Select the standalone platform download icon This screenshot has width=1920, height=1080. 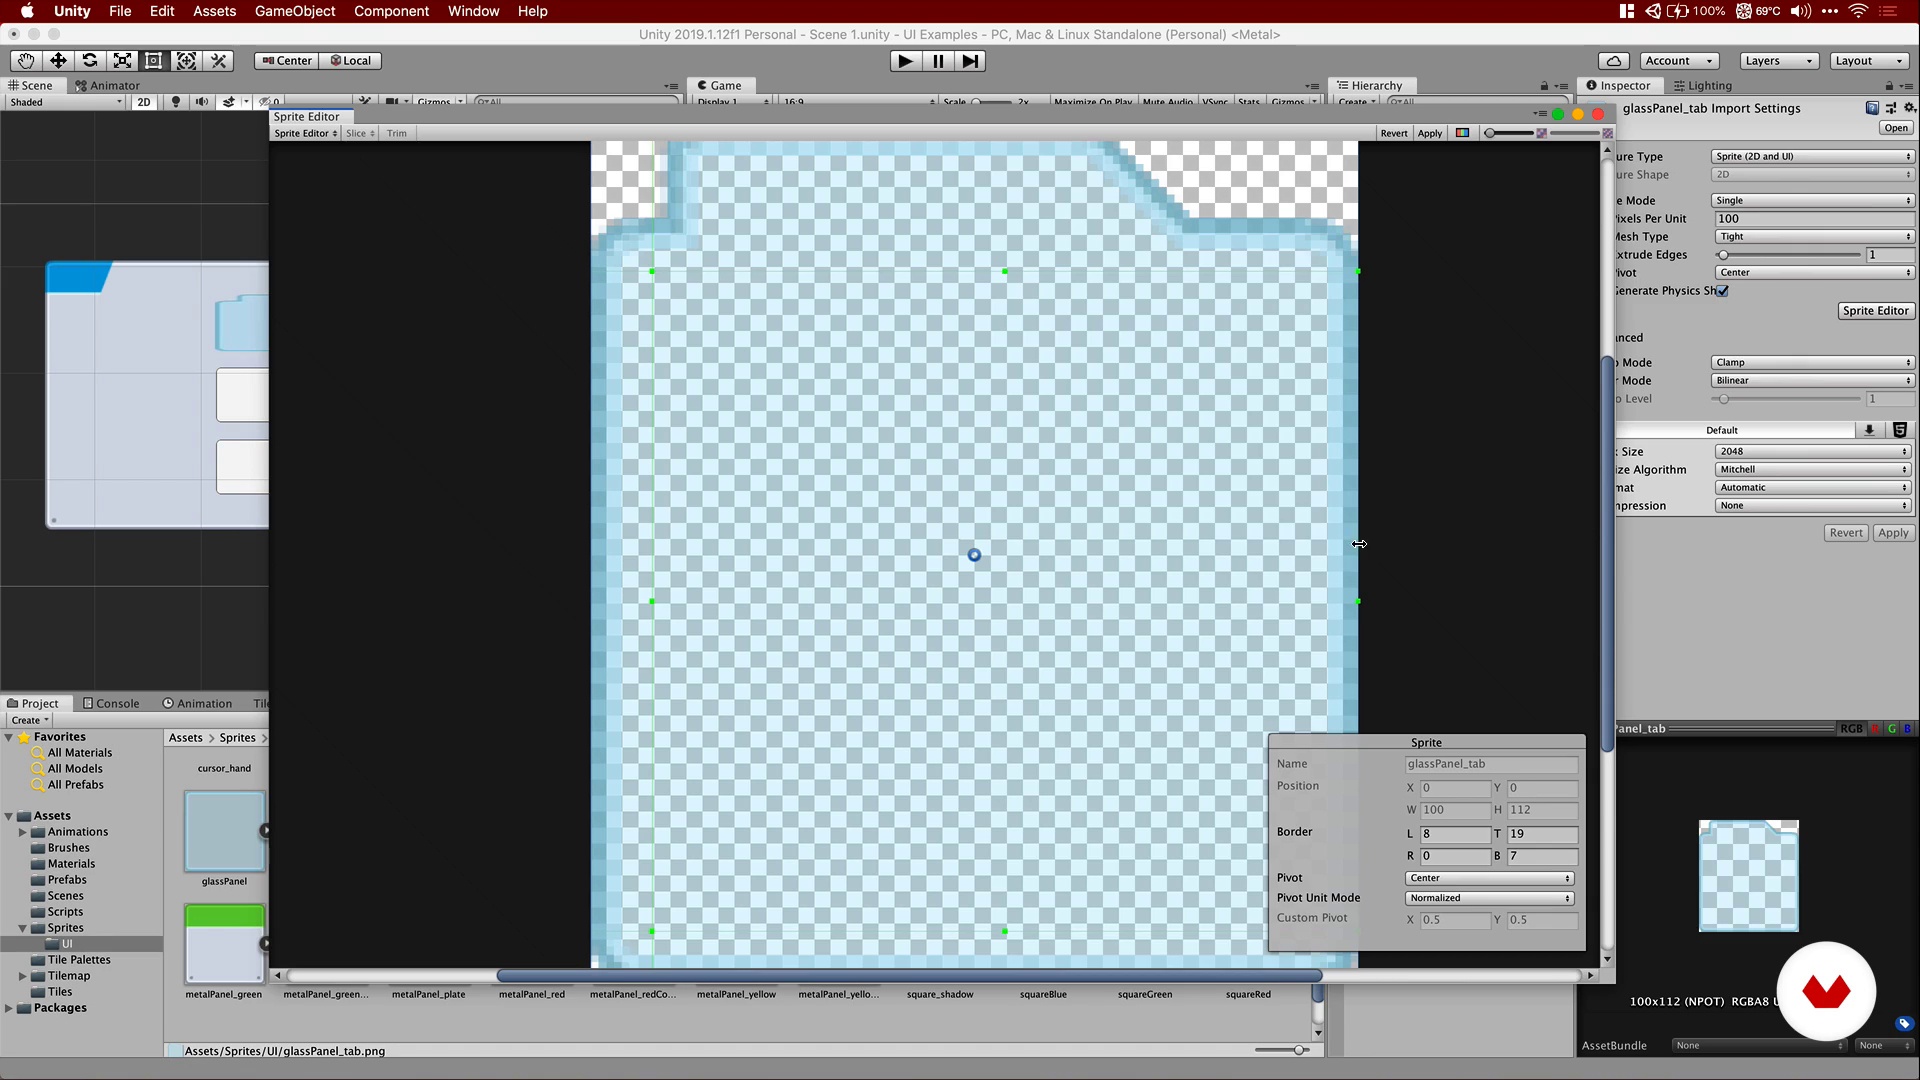pyautogui.click(x=1869, y=430)
